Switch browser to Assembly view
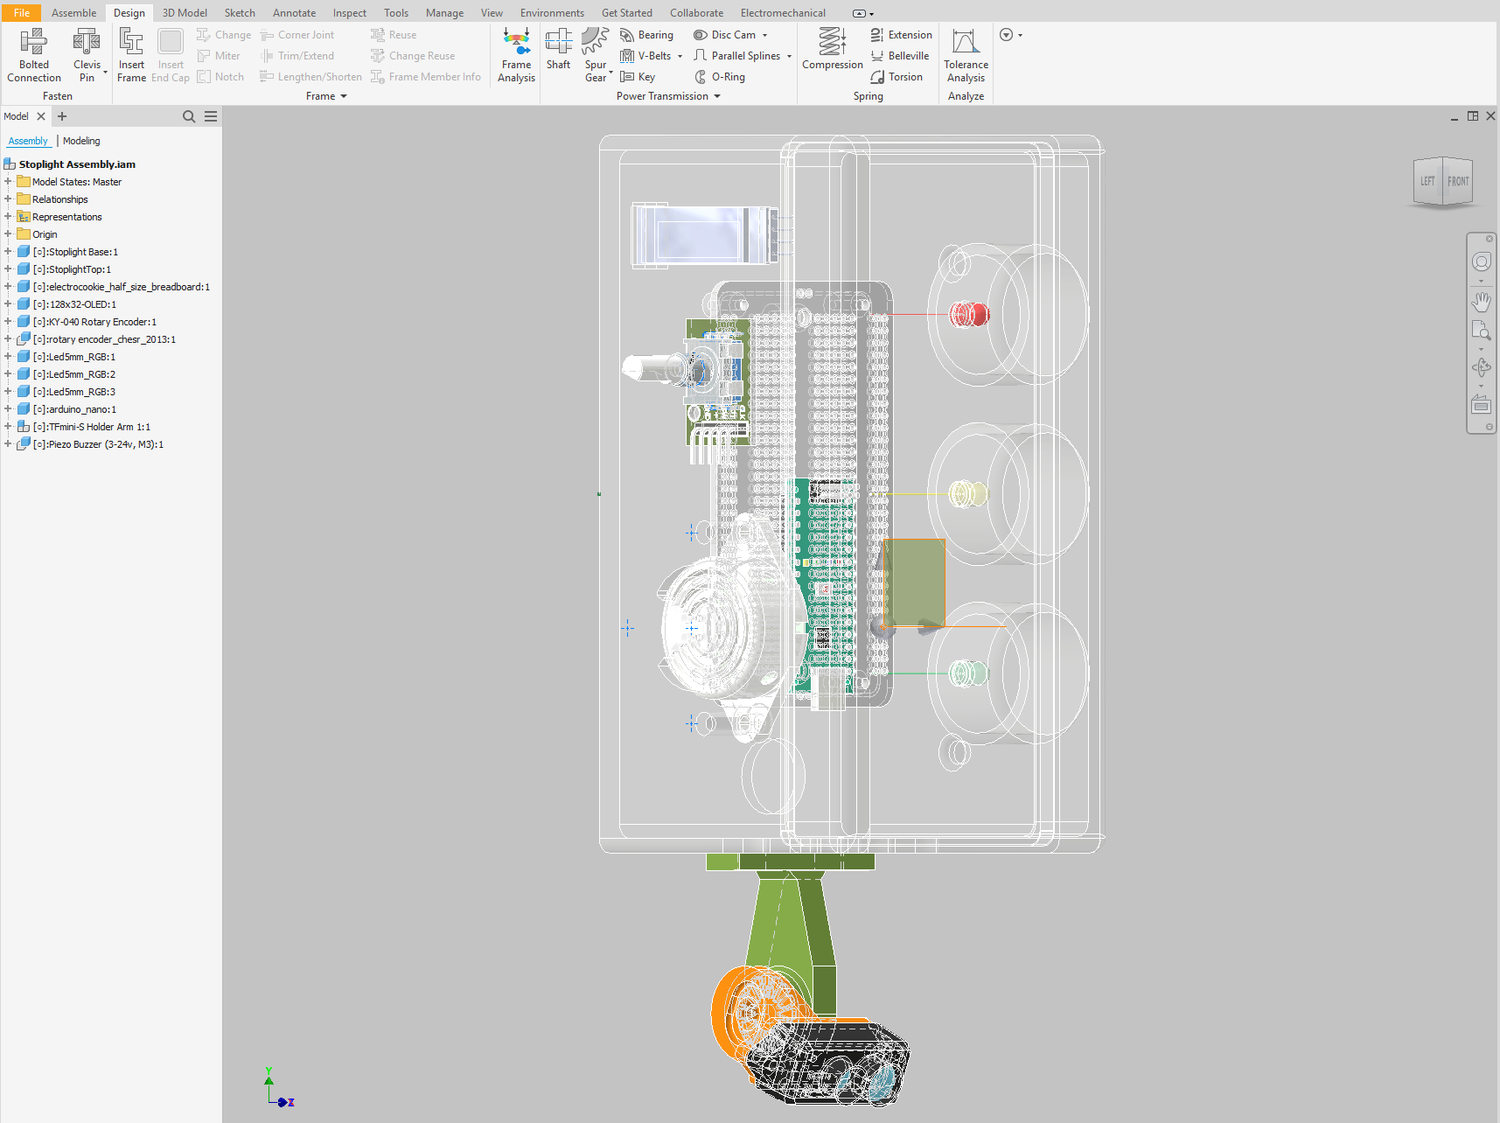Screen dimensions: 1500x1123 click(28, 141)
